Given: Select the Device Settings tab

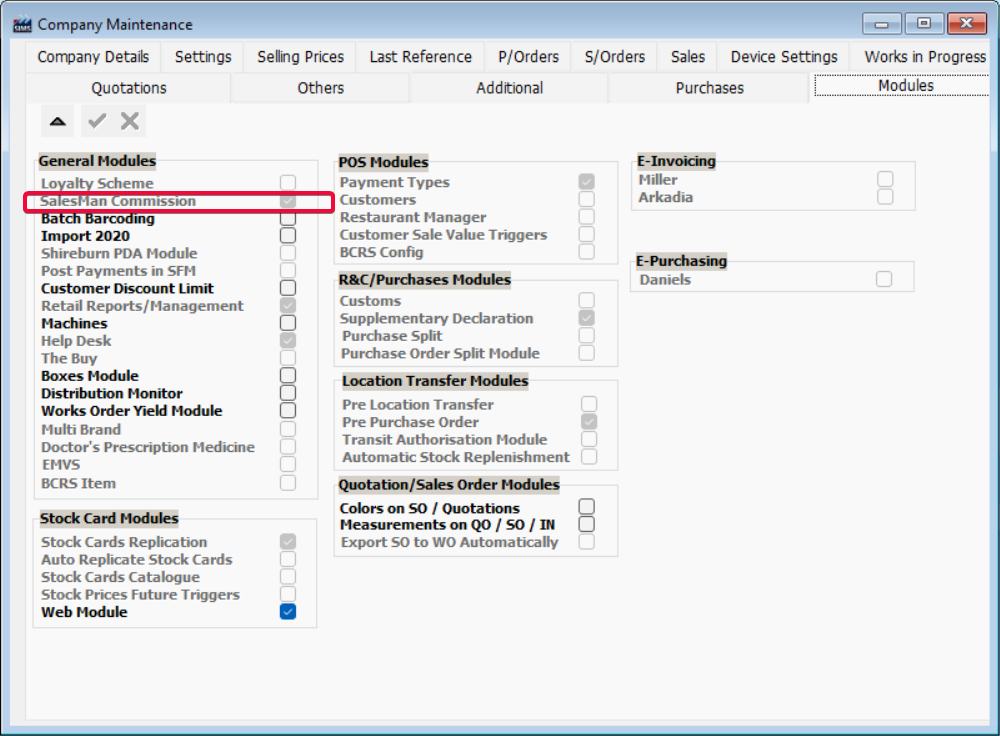Looking at the screenshot, I should [784, 57].
